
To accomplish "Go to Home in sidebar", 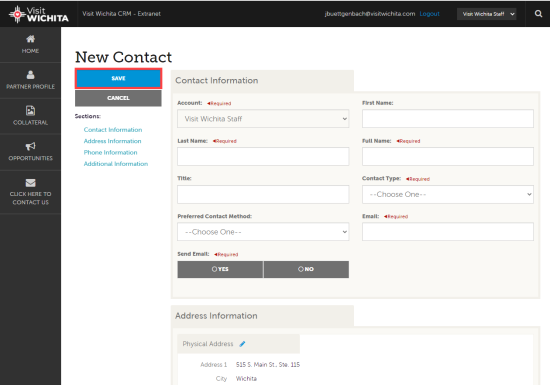I will tap(31, 45).
